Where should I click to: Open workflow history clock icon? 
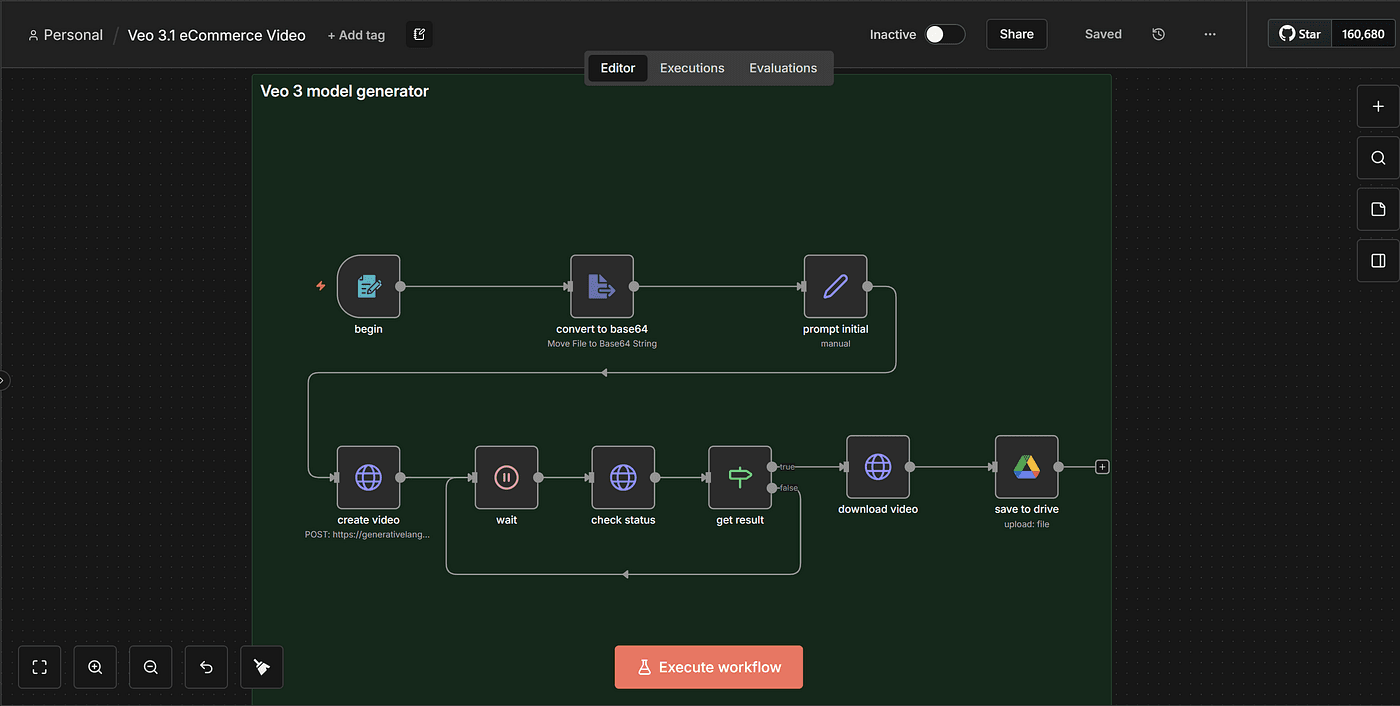(x=1158, y=34)
